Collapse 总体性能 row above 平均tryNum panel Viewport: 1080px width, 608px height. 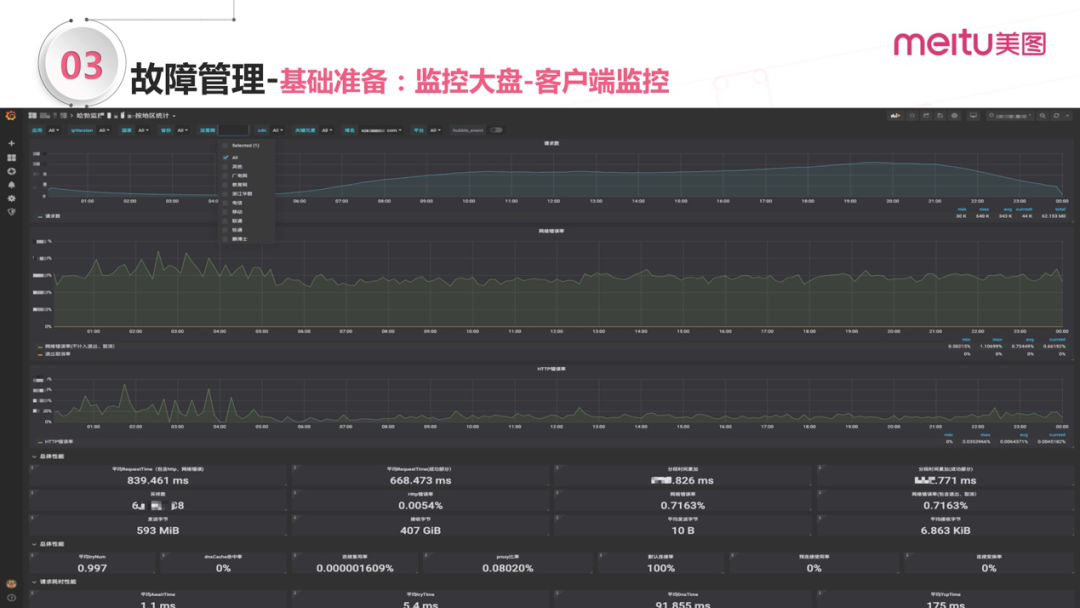(48, 544)
